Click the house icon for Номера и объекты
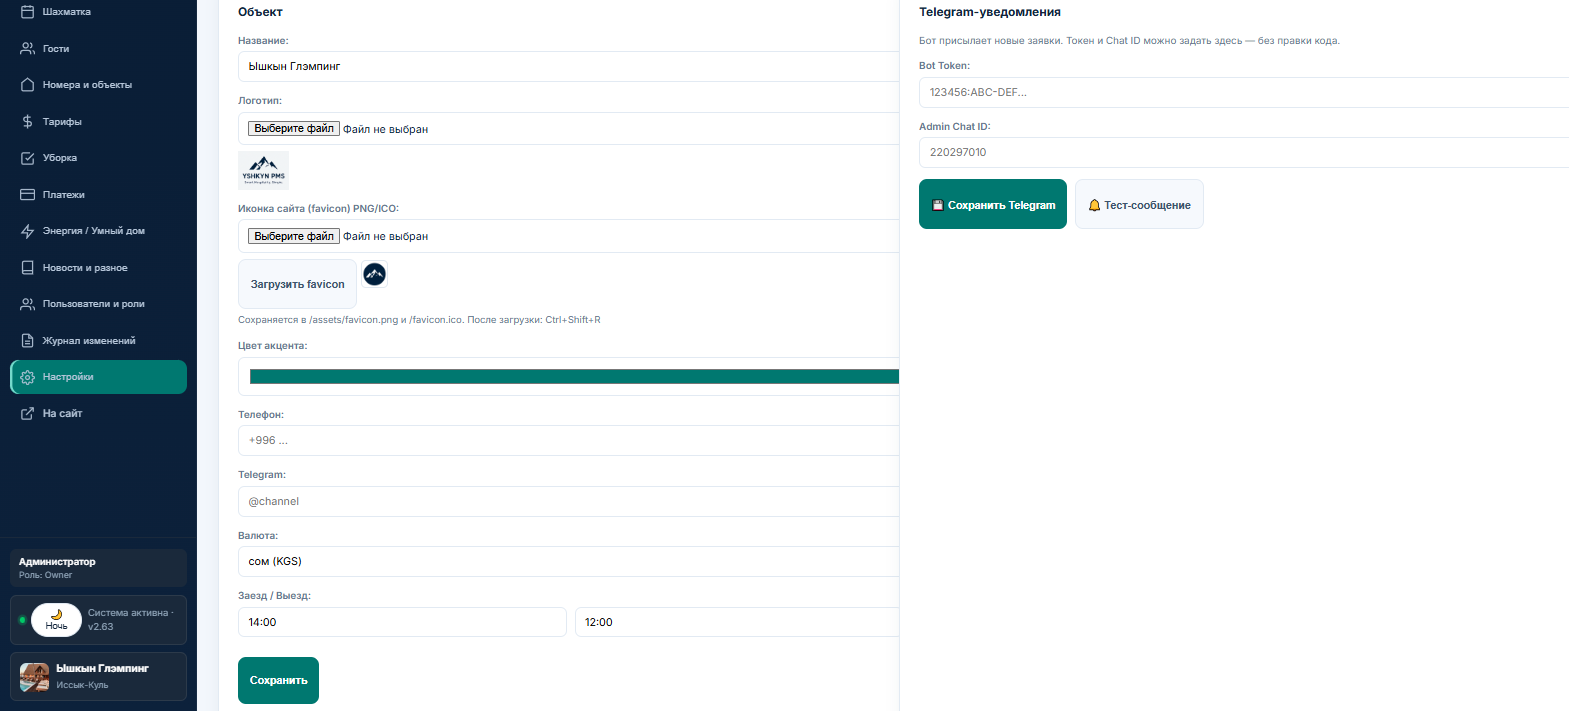 click(x=28, y=85)
